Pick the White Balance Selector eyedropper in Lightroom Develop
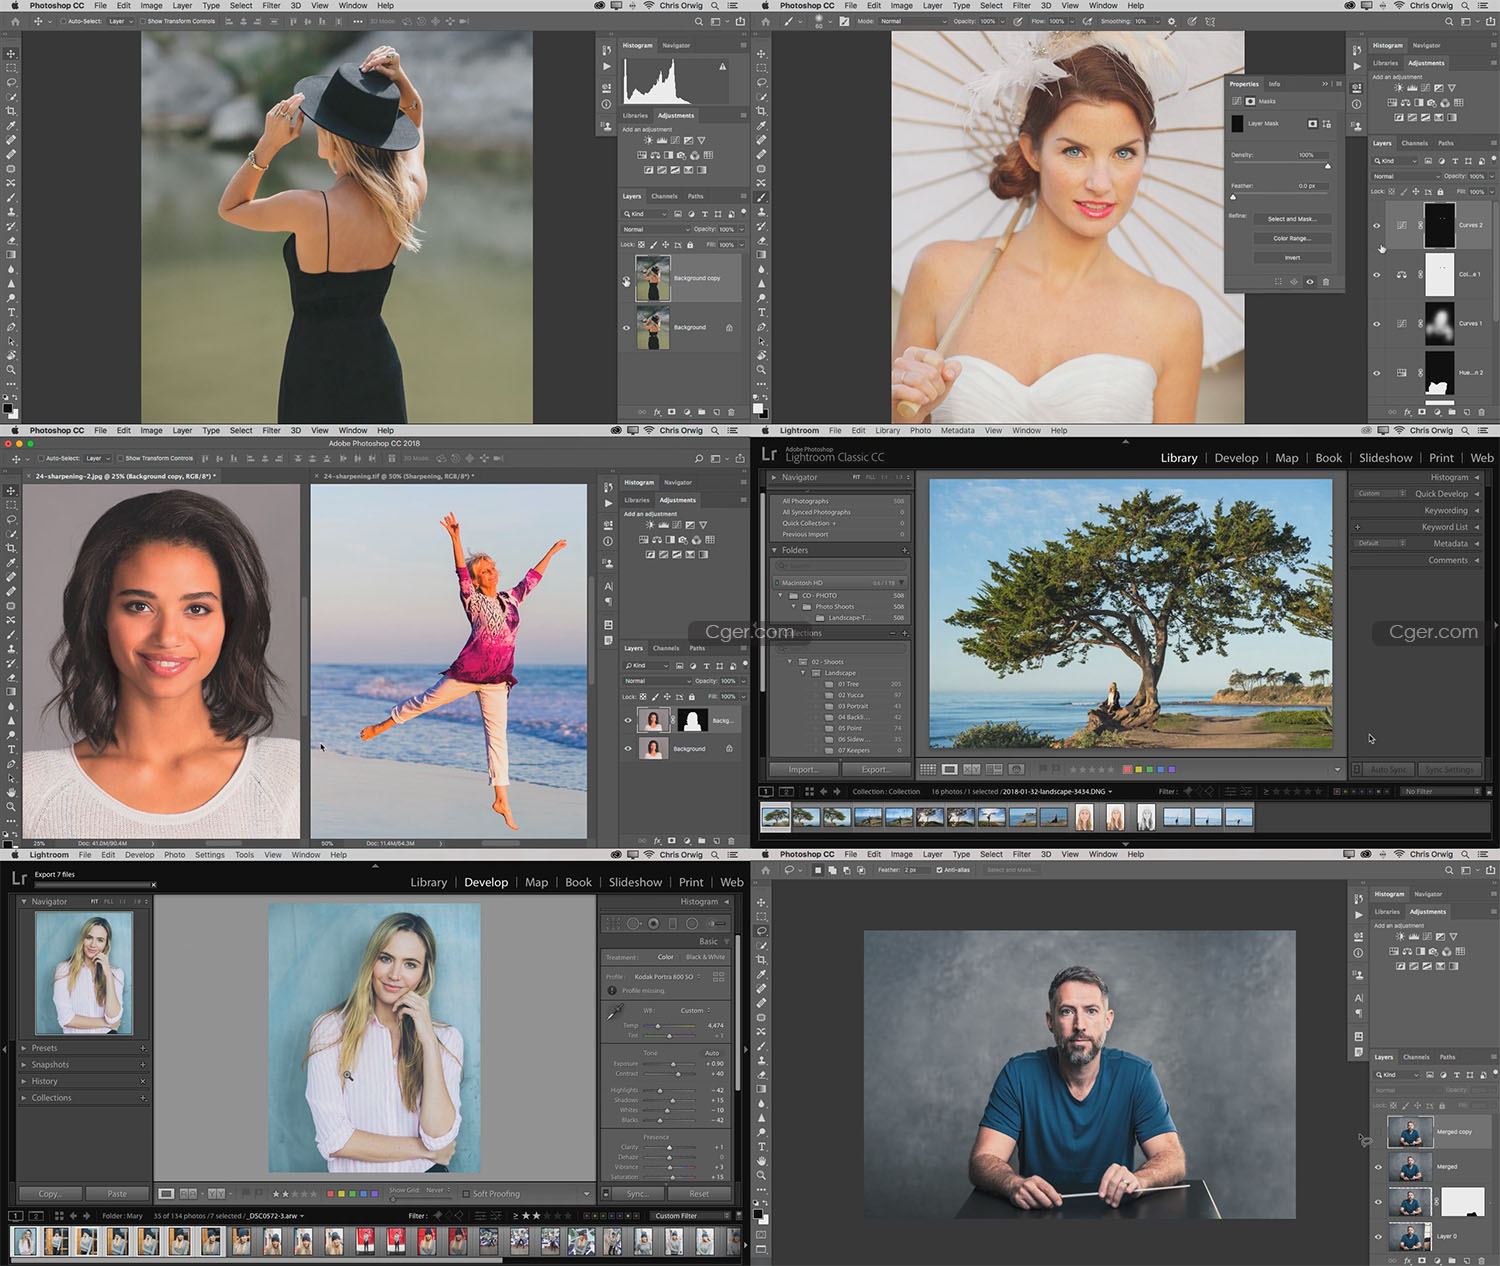Image resolution: width=1500 pixels, height=1266 pixels. 615,1012
